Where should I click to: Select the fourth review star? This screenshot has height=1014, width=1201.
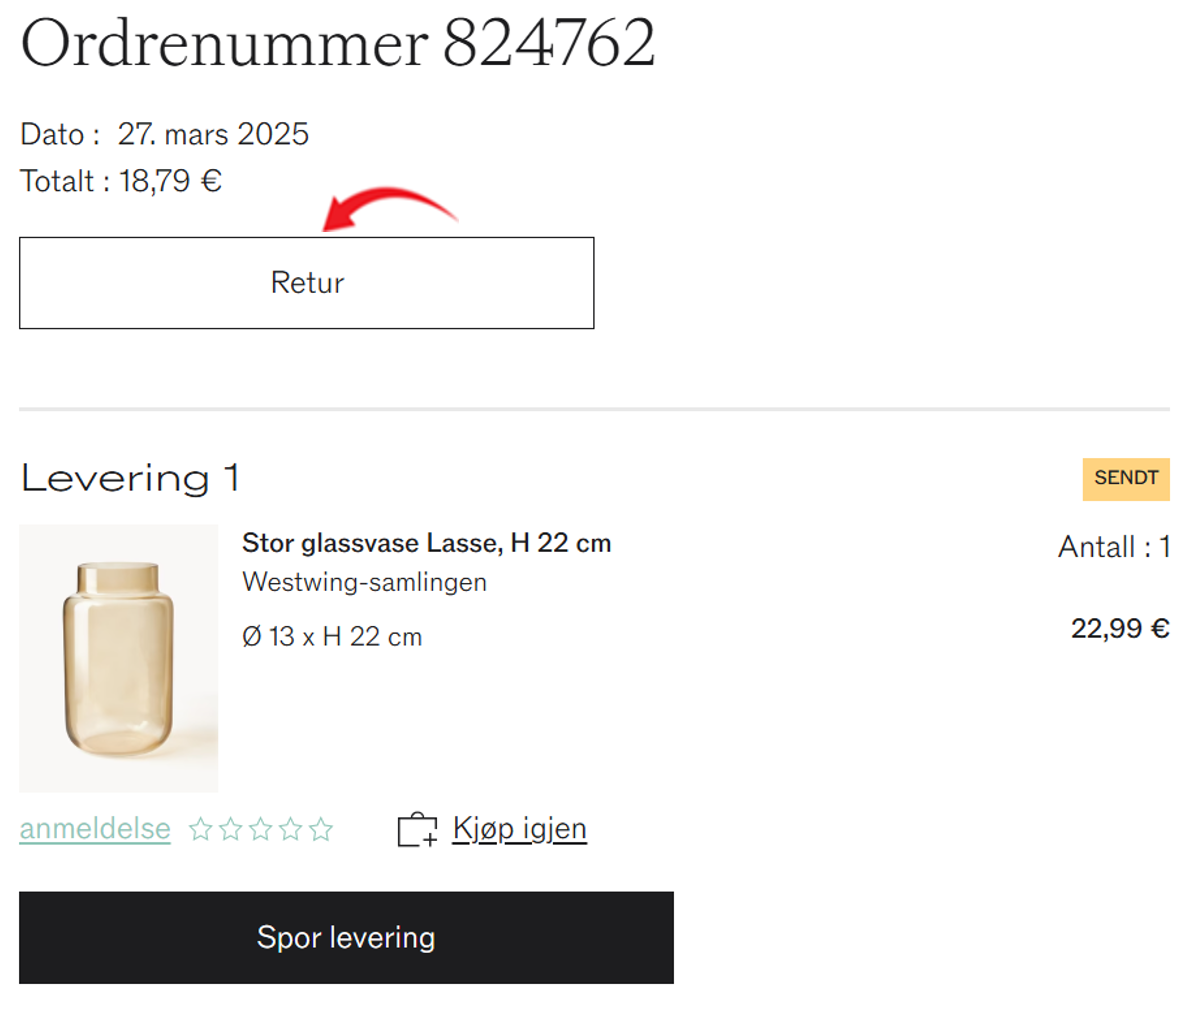tap(291, 829)
